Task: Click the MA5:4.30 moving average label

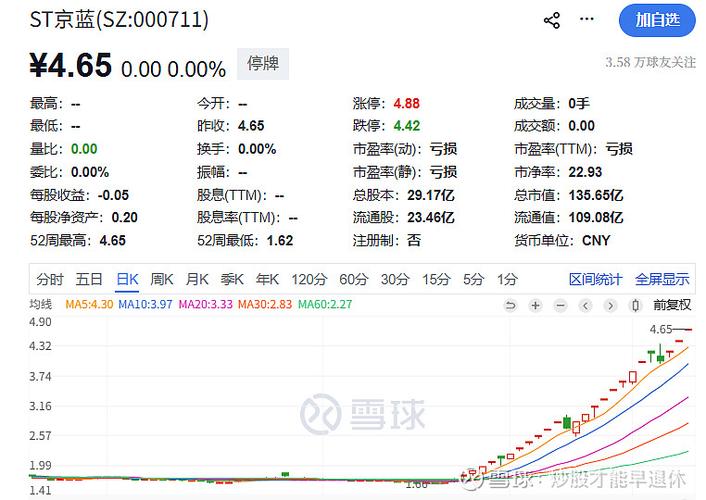Action: point(89,305)
